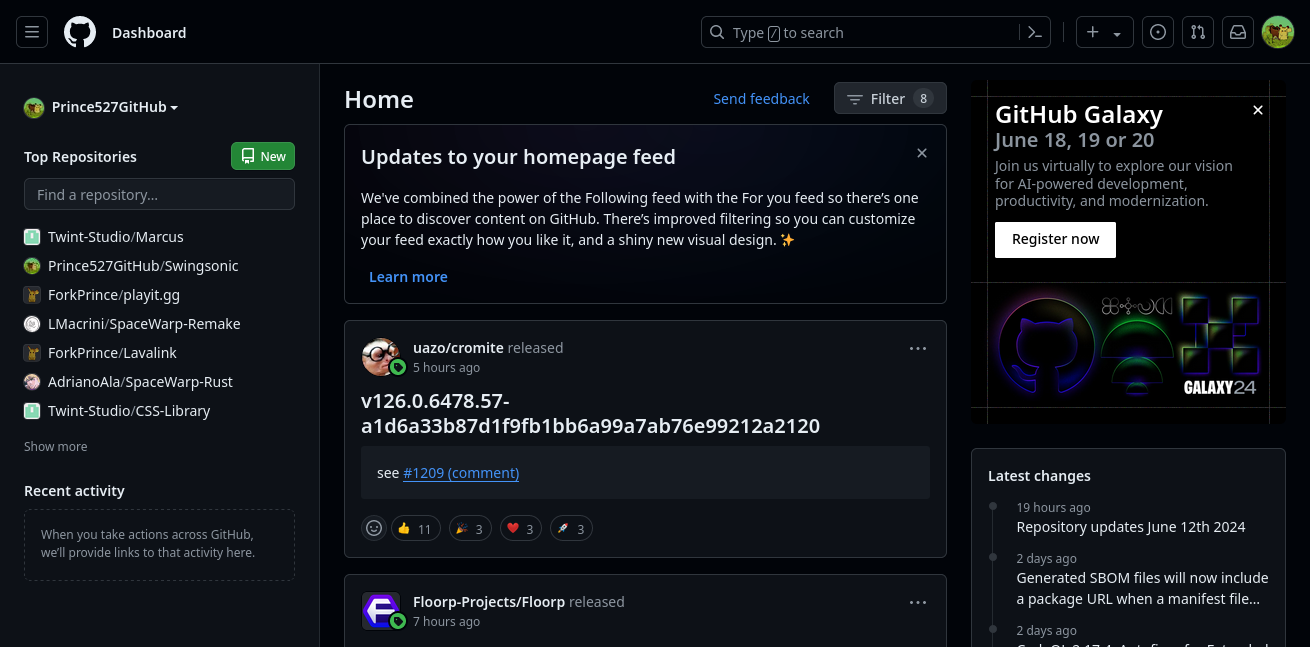Image resolution: width=1310 pixels, height=647 pixels.
Task: Open the notifications inbox icon
Action: point(1238,32)
